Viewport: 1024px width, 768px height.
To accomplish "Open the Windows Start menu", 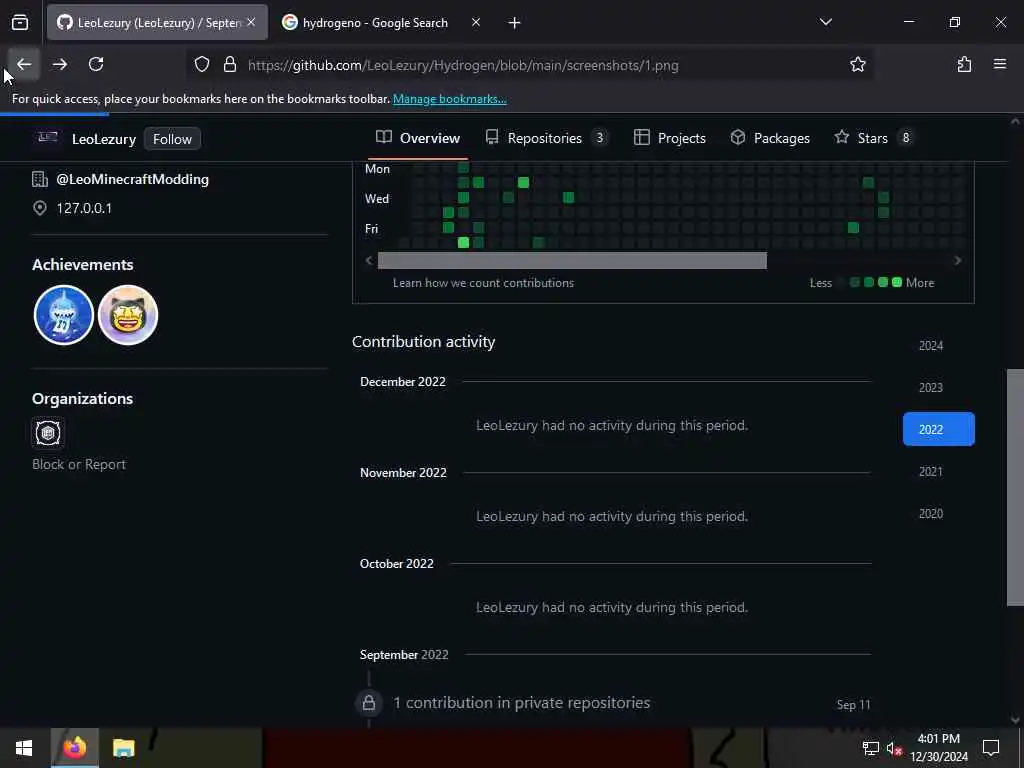I will click(24, 748).
